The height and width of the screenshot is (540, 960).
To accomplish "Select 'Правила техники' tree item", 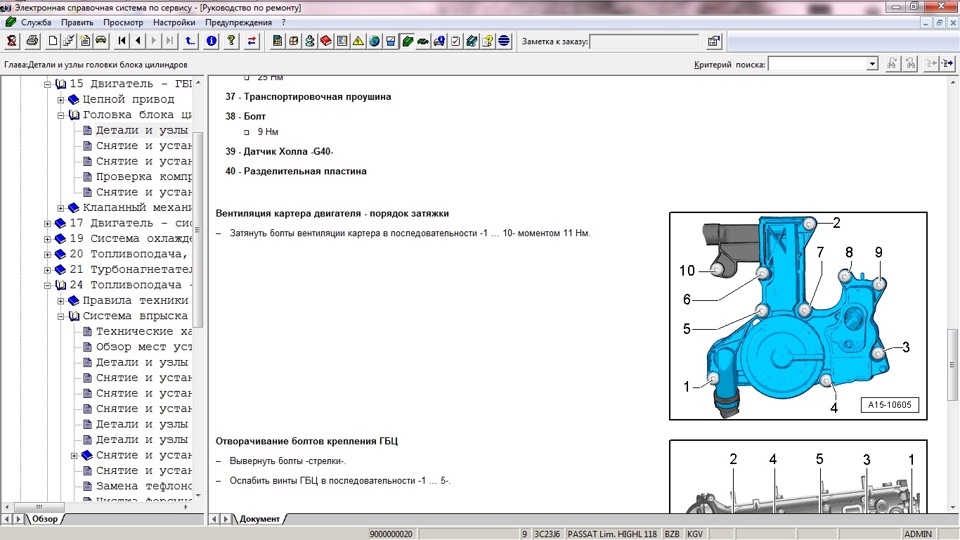I will point(135,301).
